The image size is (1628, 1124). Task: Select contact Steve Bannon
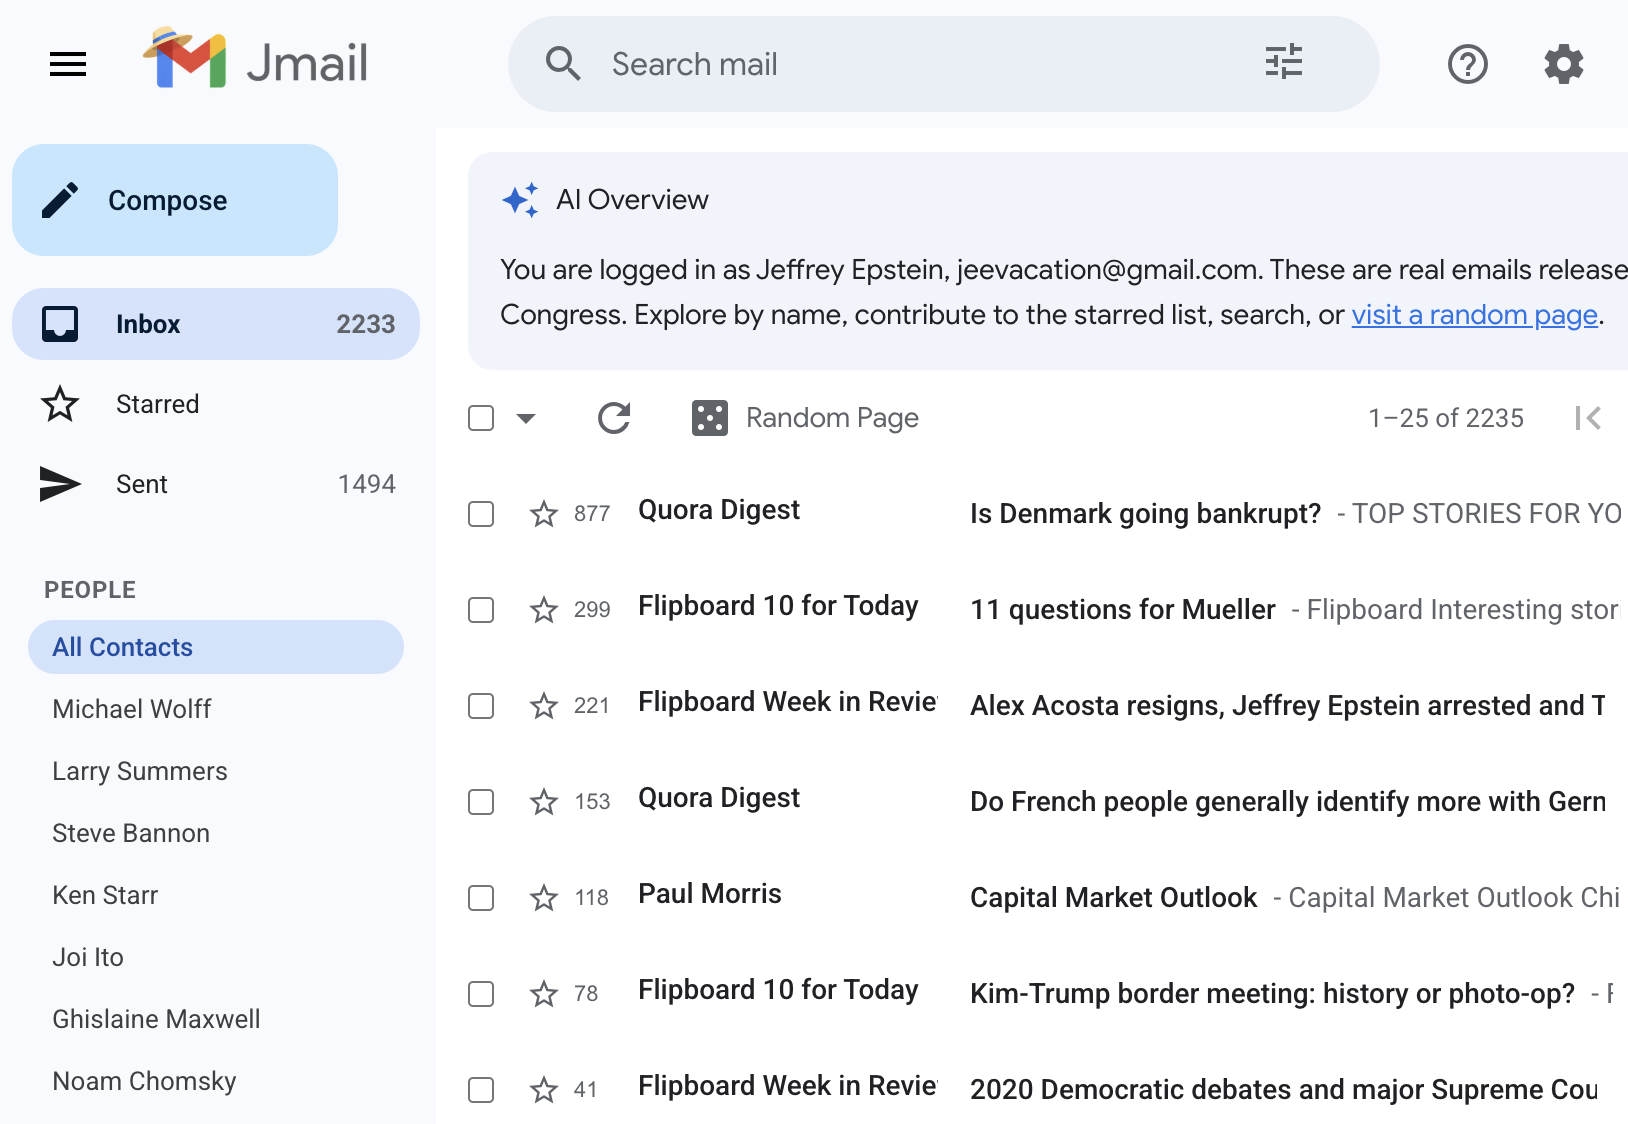coord(131,833)
